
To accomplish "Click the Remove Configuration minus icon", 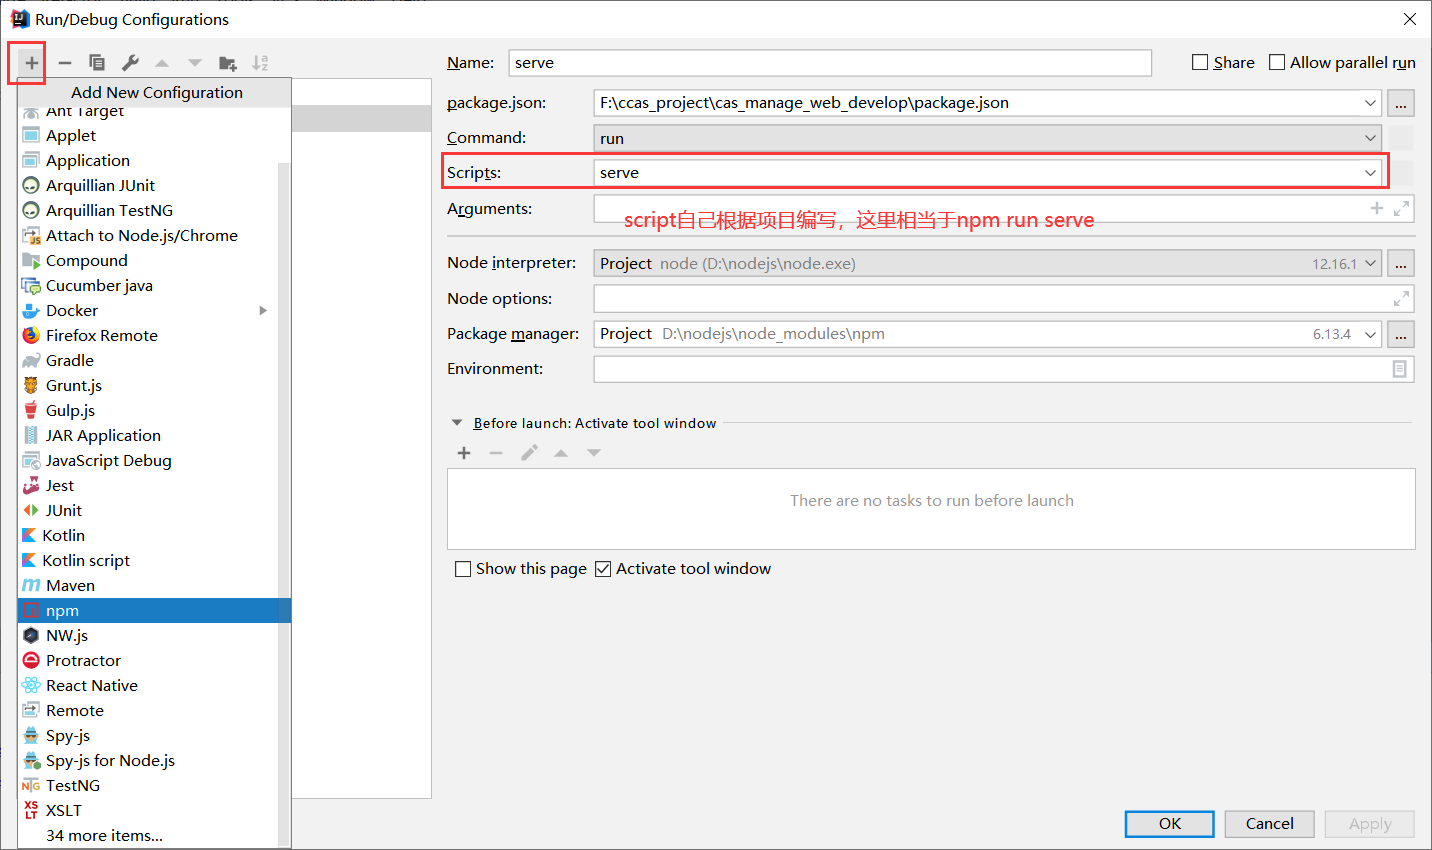I will click(65, 63).
